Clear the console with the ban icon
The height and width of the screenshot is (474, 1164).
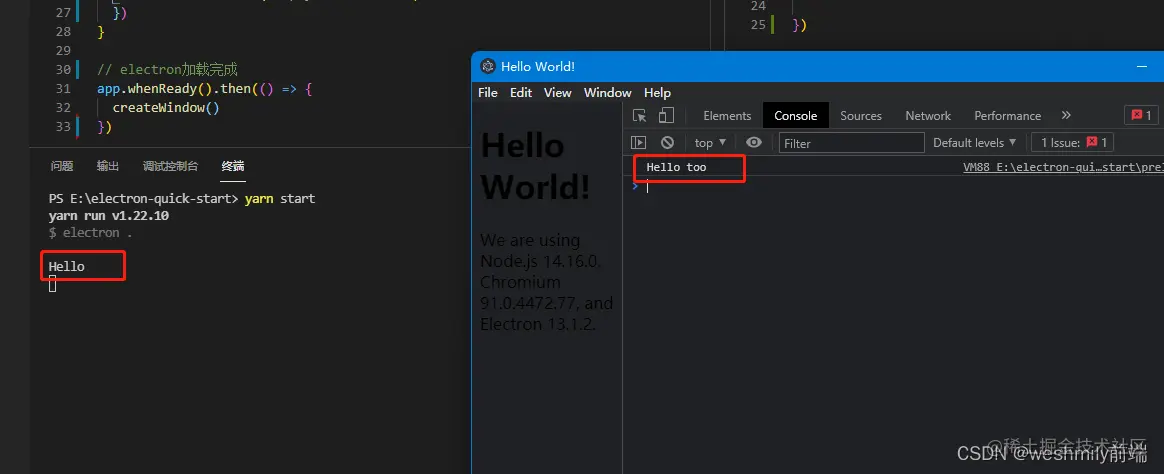pyautogui.click(x=667, y=142)
